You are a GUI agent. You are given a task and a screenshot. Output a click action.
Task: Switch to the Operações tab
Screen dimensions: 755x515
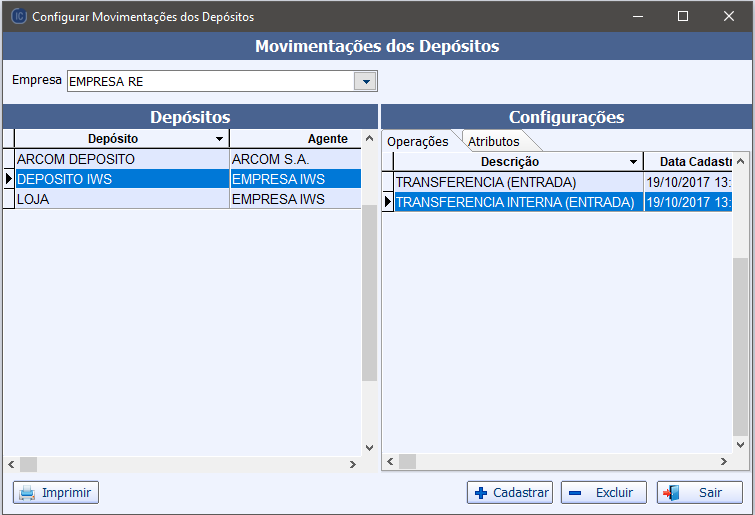pyautogui.click(x=418, y=142)
